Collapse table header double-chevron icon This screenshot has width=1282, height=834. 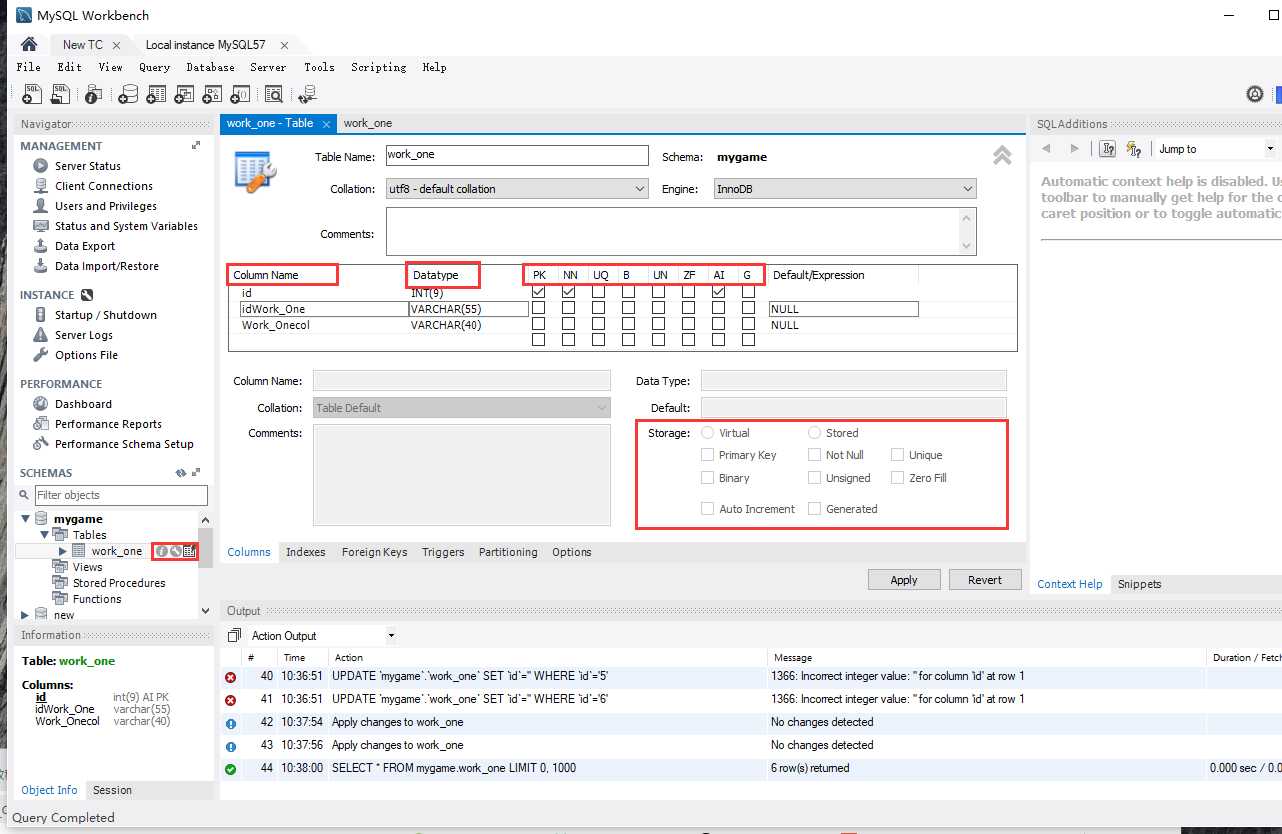[x=1001, y=155]
